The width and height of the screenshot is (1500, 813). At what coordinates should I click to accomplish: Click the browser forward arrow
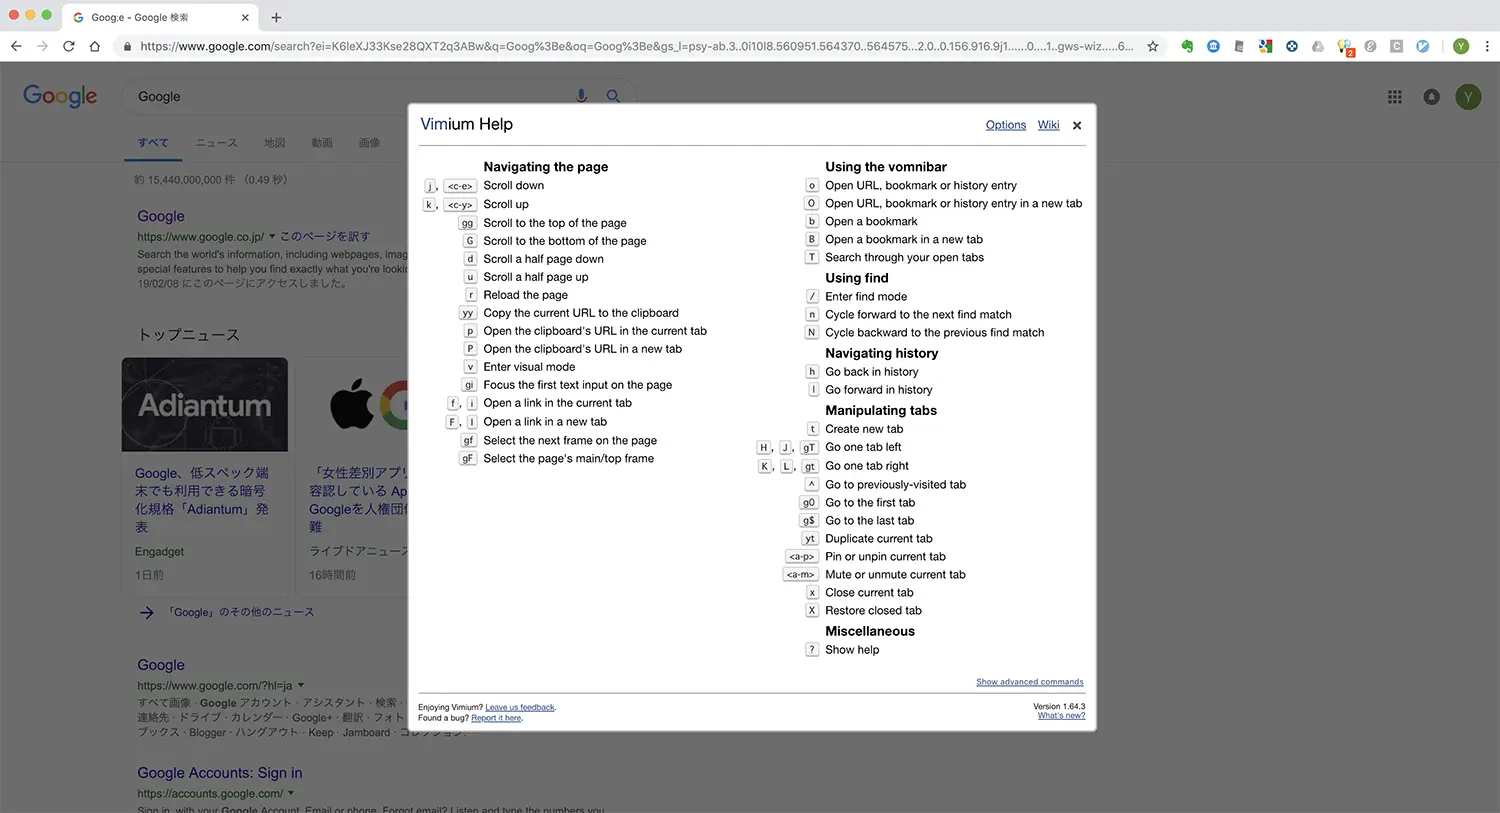pos(42,46)
